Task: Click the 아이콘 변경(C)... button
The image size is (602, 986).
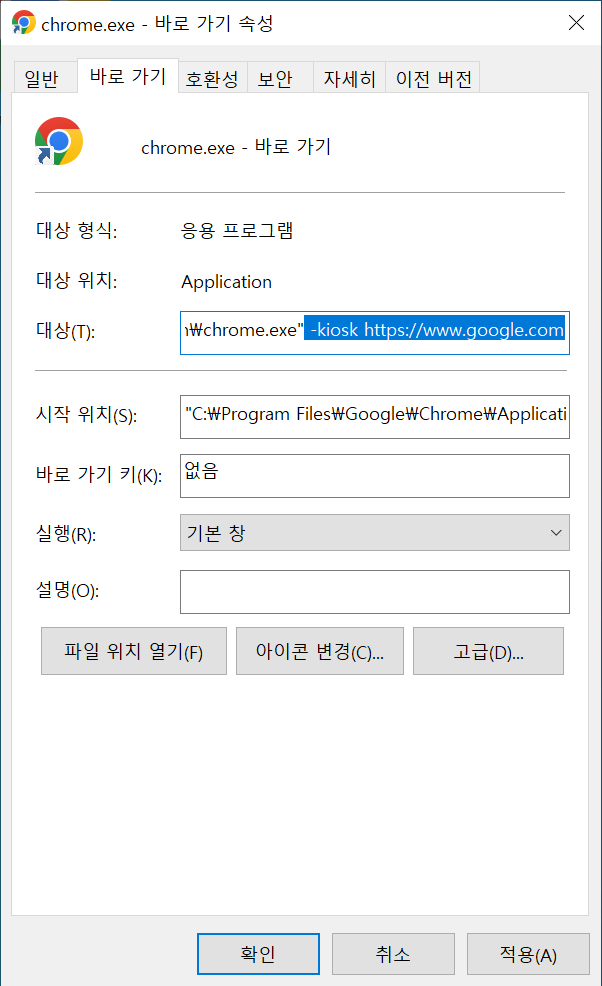Action: (320, 651)
